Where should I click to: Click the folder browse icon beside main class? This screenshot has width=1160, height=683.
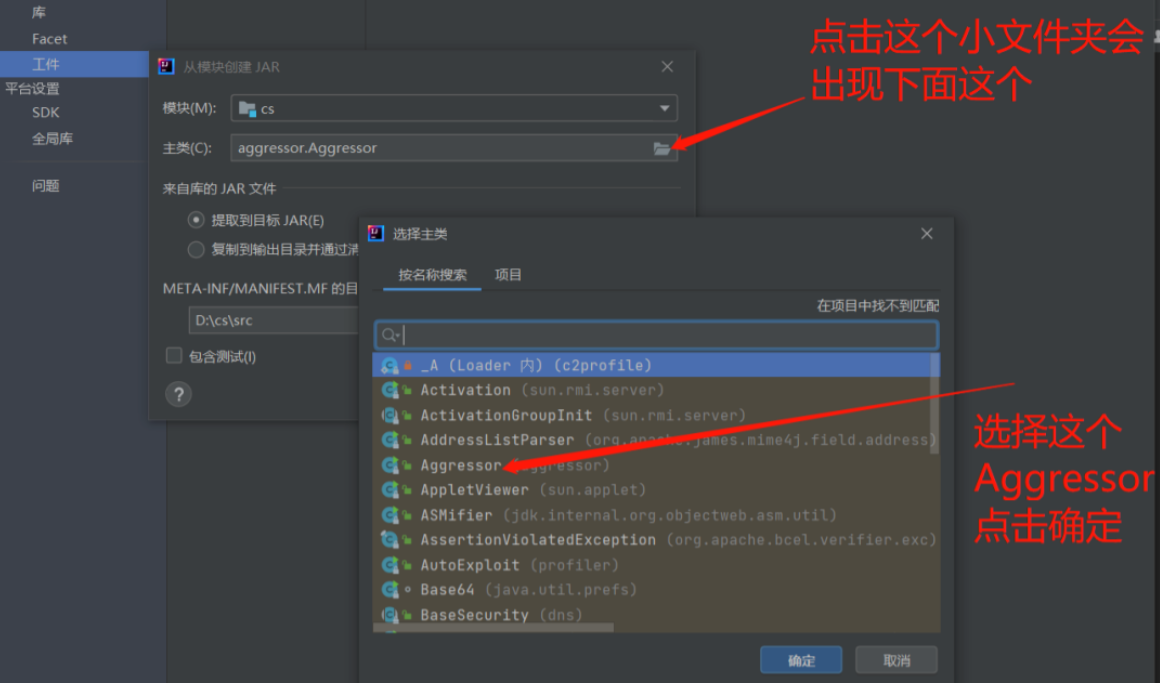pyautogui.click(x=661, y=148)
